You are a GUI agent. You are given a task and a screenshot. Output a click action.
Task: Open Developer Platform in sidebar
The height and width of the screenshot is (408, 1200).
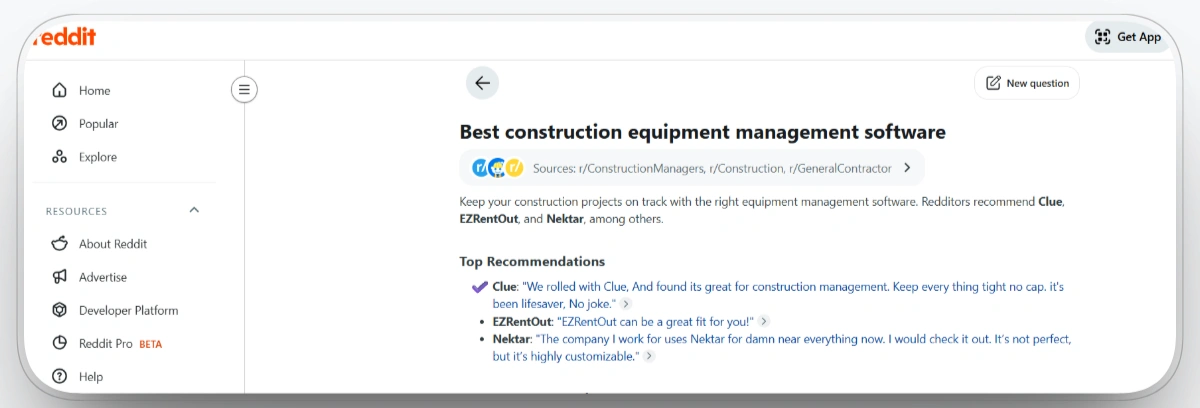[130, 310]
